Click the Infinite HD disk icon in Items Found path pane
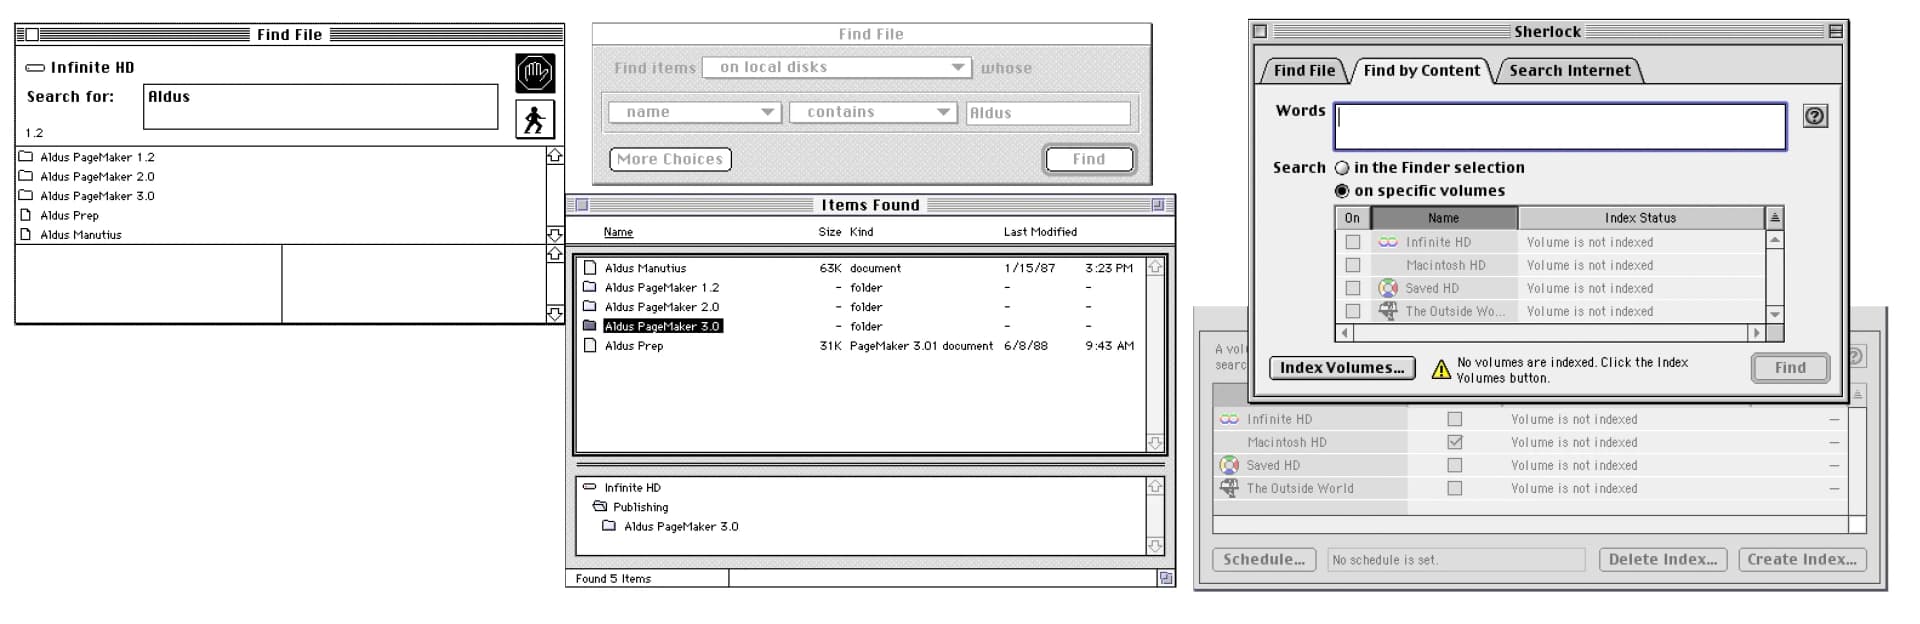The width and height of the screenshot is (1920, 624). (x=590, y=487)
